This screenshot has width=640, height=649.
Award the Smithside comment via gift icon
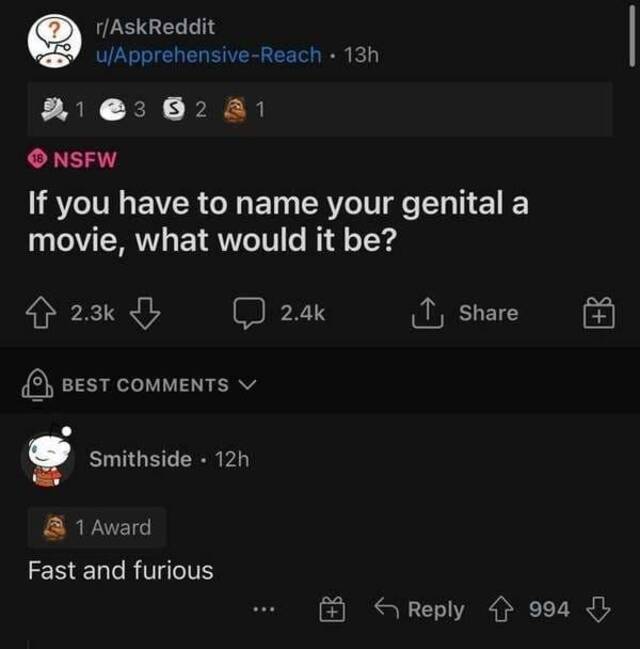(332, 609)
